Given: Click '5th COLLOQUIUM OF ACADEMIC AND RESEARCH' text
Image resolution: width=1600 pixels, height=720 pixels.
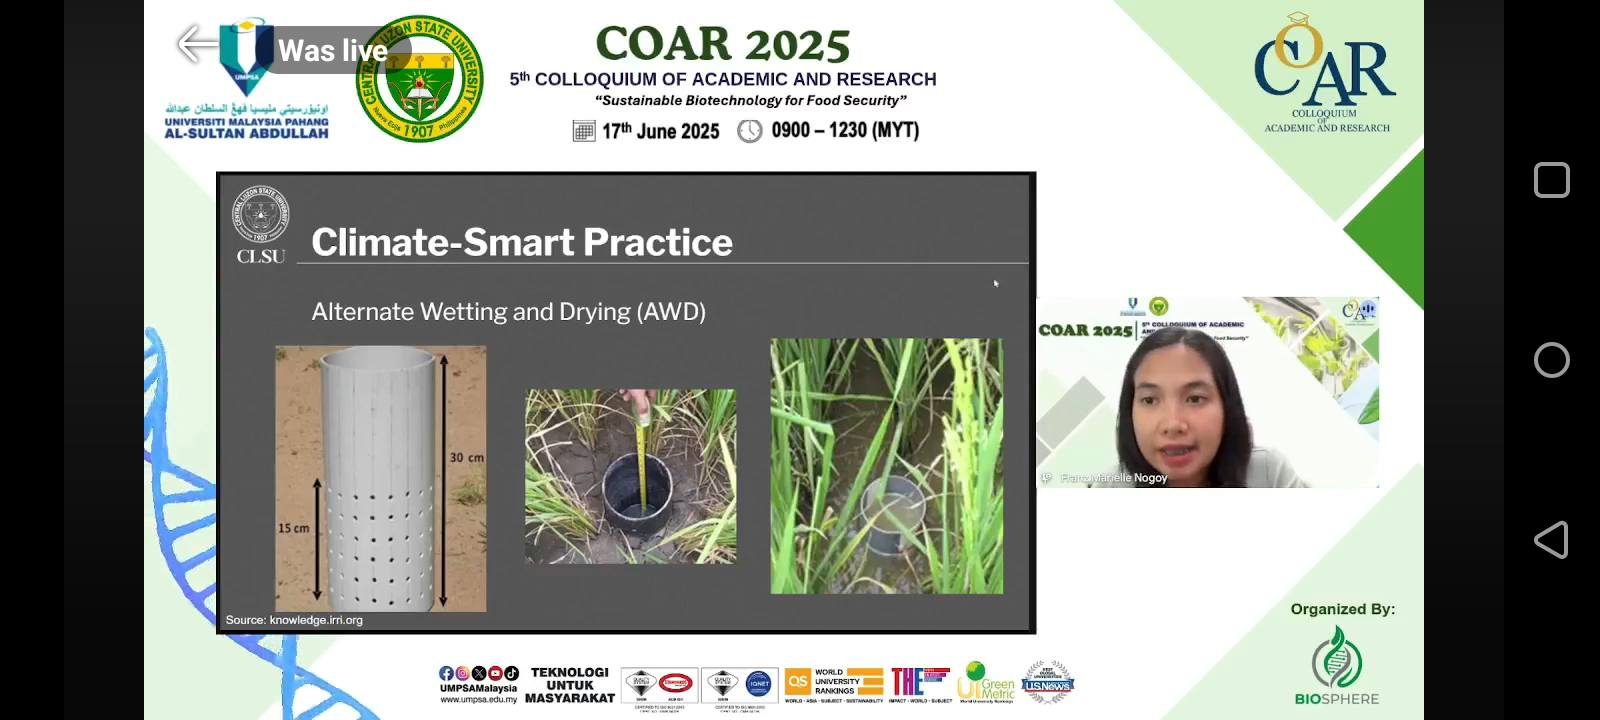Looking at the screenshot, I should (x=723, y=79).
